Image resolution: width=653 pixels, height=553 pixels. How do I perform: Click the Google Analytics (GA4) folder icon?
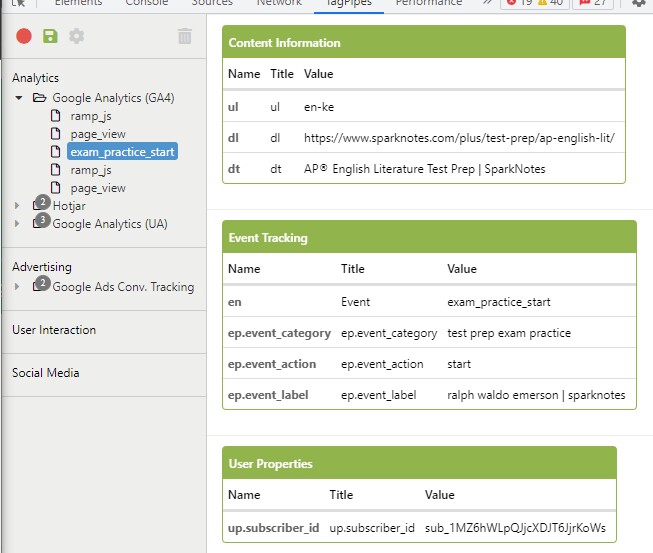tap(40, 98)
